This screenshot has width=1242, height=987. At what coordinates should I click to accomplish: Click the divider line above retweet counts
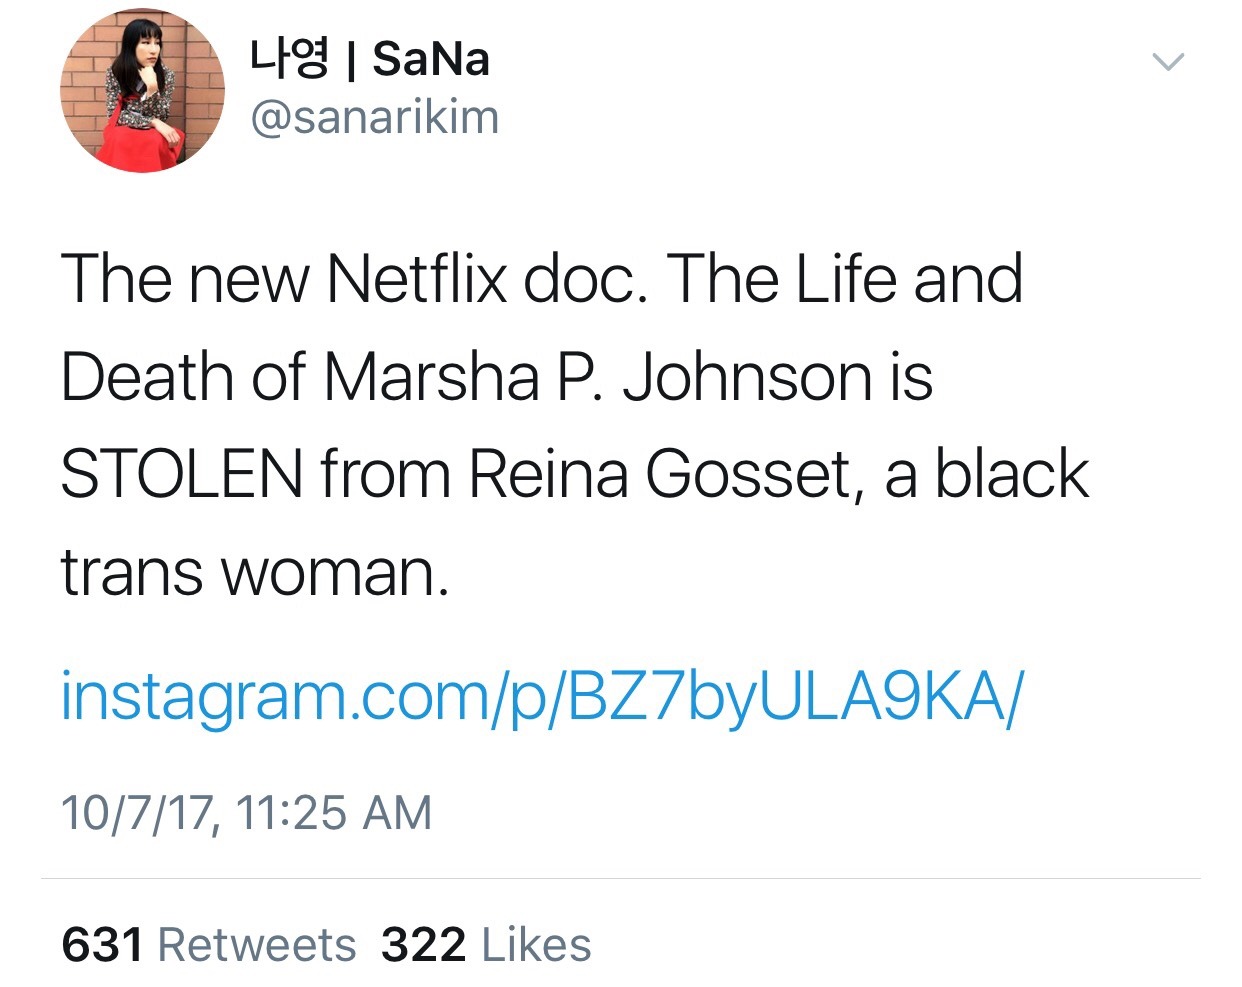click(x=620, y=879)
